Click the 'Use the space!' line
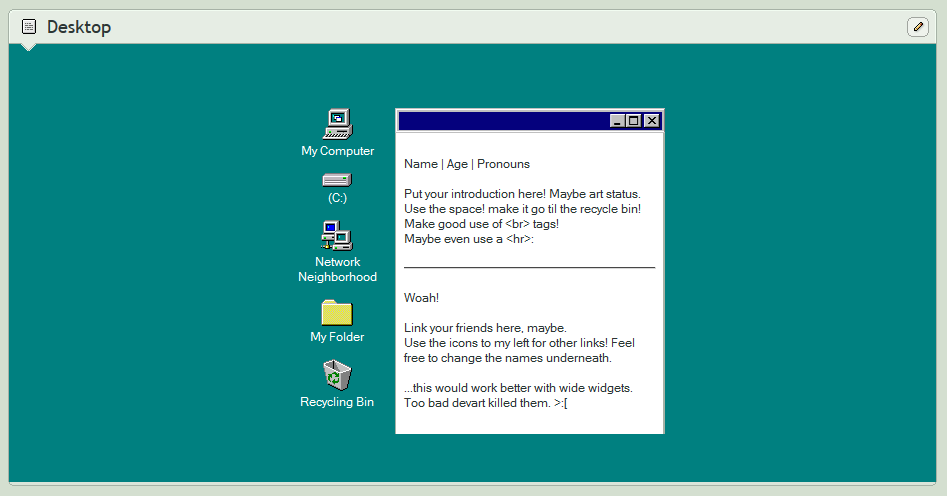The width and height of the screenshot is (947, 496). point(522,209)
